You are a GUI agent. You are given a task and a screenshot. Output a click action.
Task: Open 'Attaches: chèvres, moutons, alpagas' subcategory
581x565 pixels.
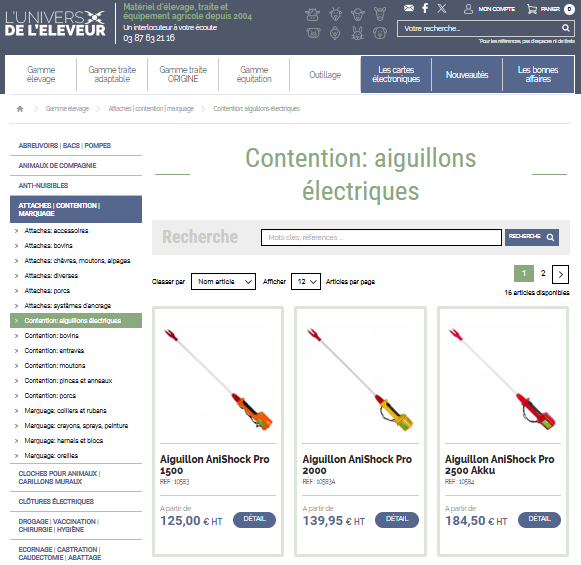coord(77,261)
